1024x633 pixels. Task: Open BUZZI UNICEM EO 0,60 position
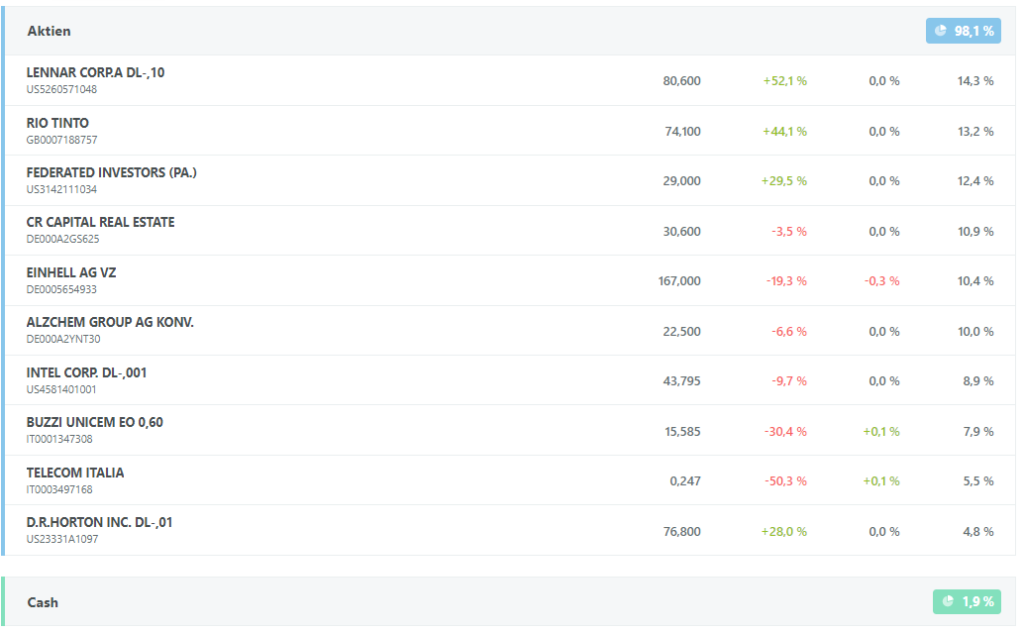coord(95,422)
